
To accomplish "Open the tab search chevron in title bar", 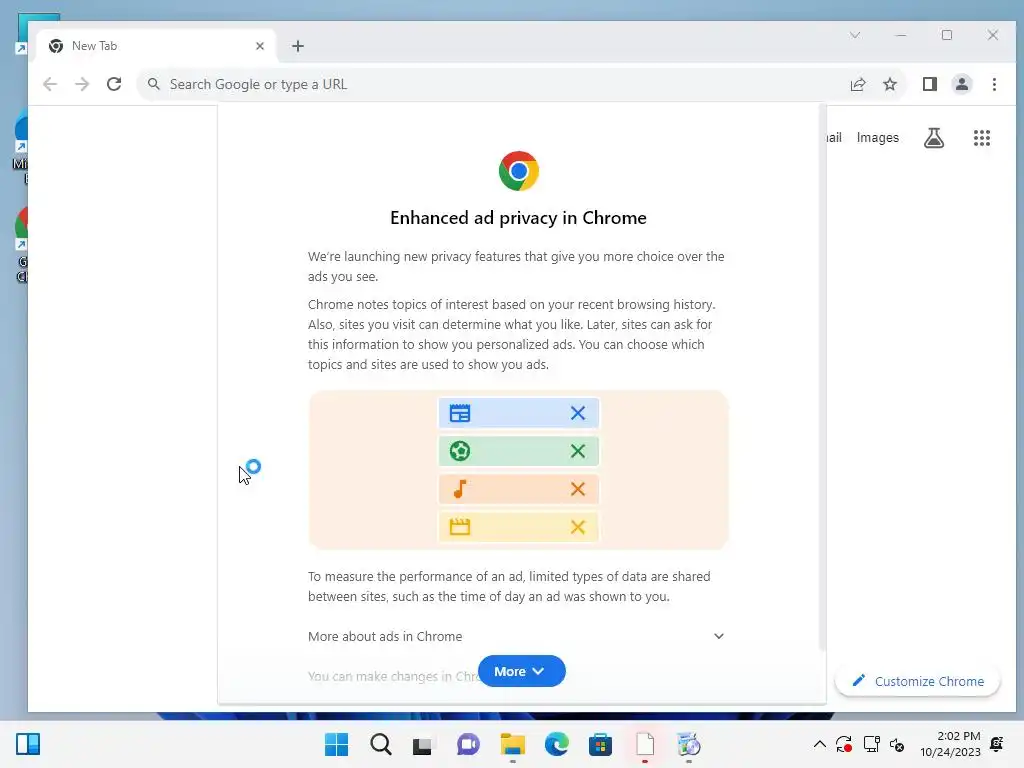I will pos(855,35).
